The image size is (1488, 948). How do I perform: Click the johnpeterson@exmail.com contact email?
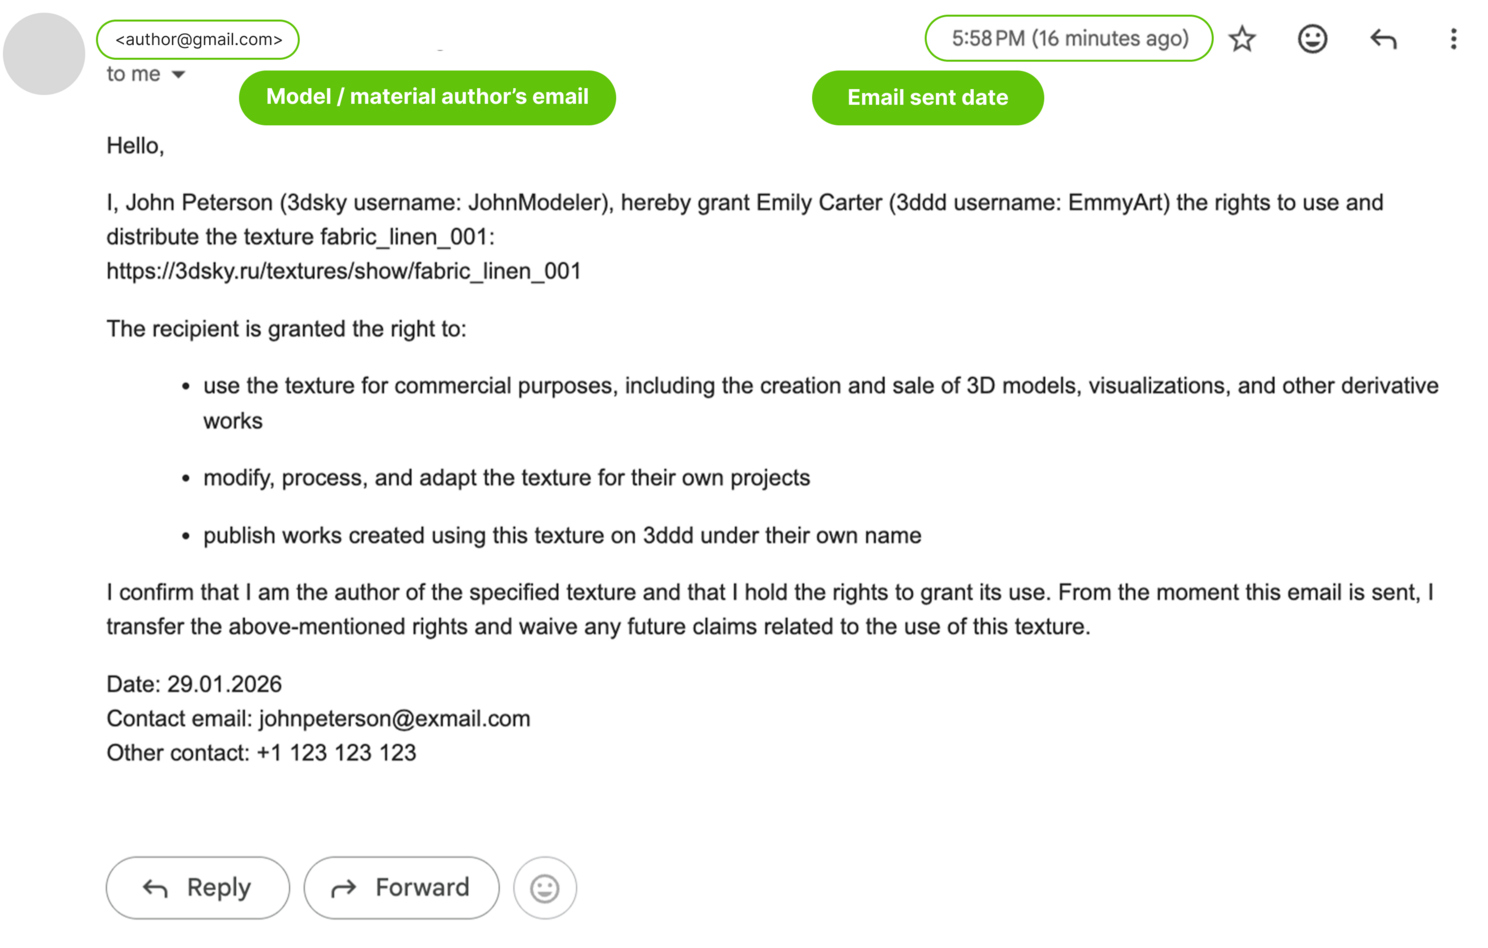(394, 719)
